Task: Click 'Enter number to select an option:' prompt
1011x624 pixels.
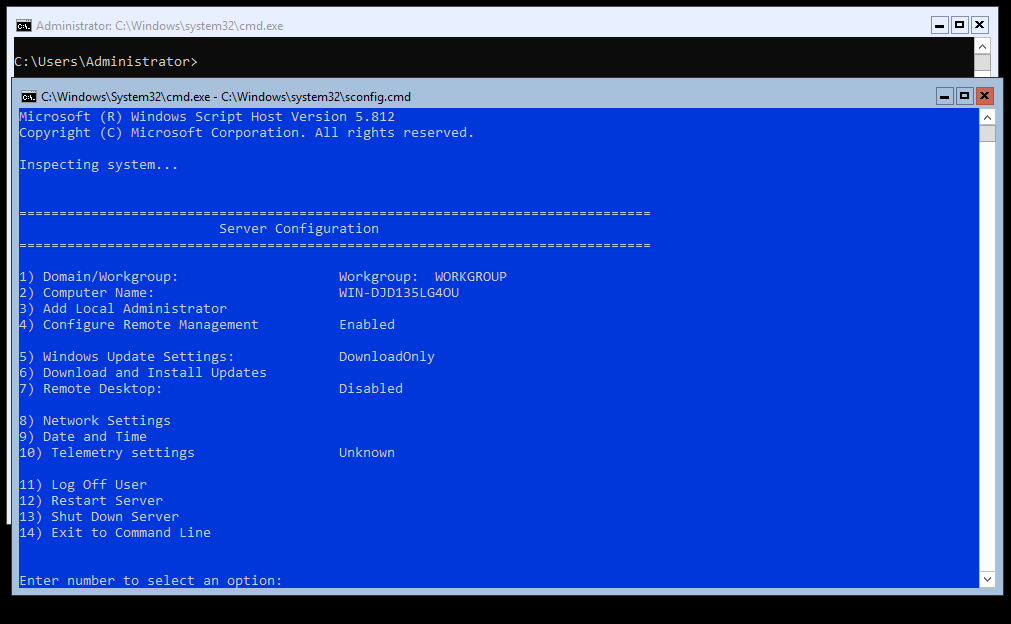Action: 151,580
